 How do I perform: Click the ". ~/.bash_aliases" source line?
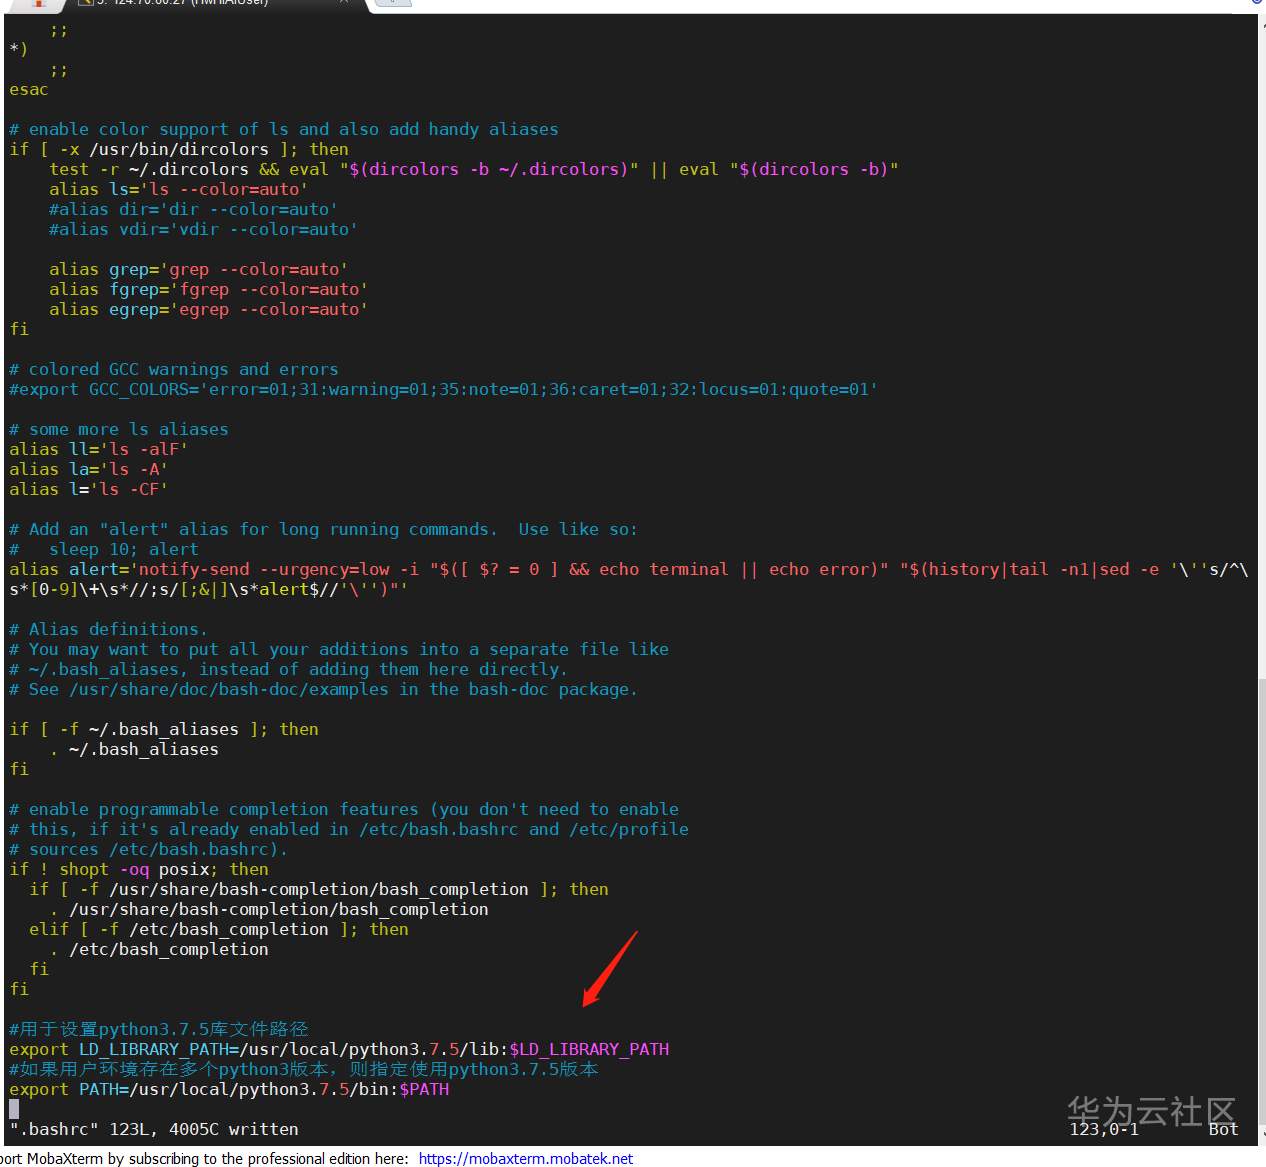click(134, 749)
